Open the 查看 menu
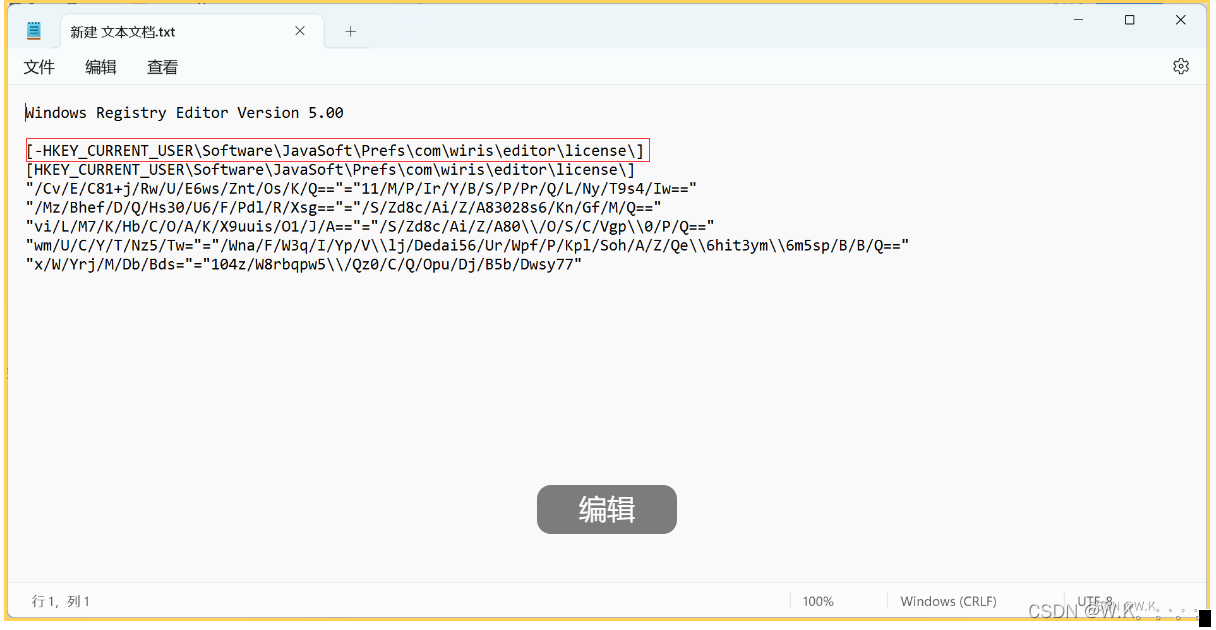 click(x=163, y=67)
